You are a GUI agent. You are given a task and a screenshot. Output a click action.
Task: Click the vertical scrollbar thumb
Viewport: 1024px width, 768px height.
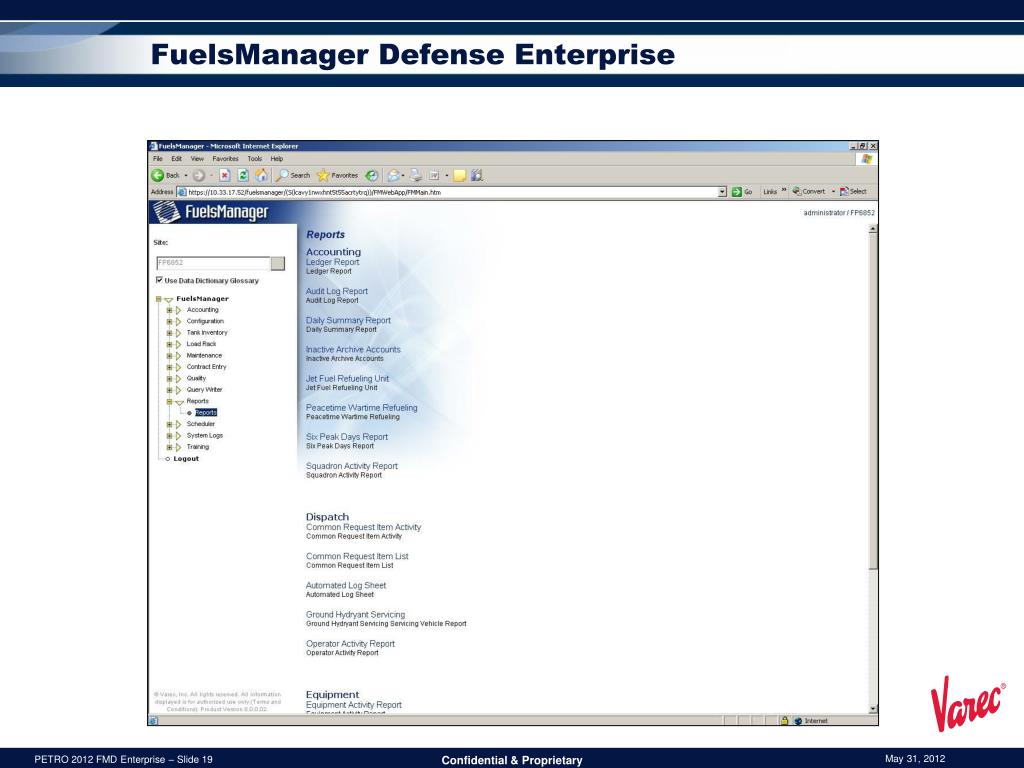click(x=873, y=402)
